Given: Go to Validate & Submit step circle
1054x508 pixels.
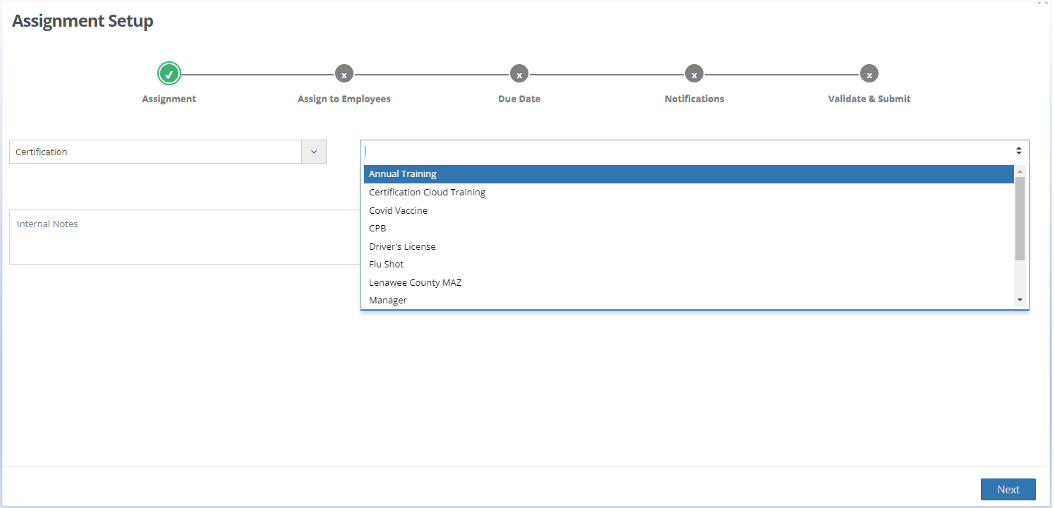Looking at the screenshot, I should point(869,74).
